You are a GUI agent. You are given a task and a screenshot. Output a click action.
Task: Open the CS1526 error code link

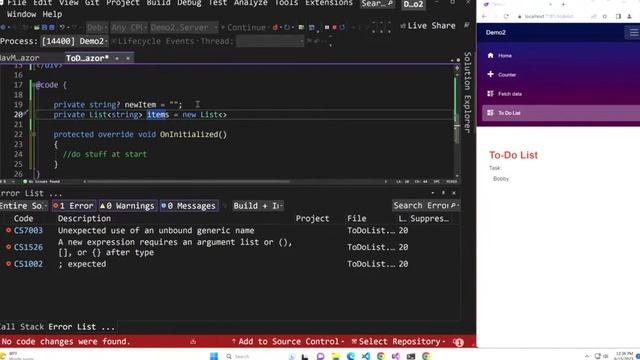28,247
